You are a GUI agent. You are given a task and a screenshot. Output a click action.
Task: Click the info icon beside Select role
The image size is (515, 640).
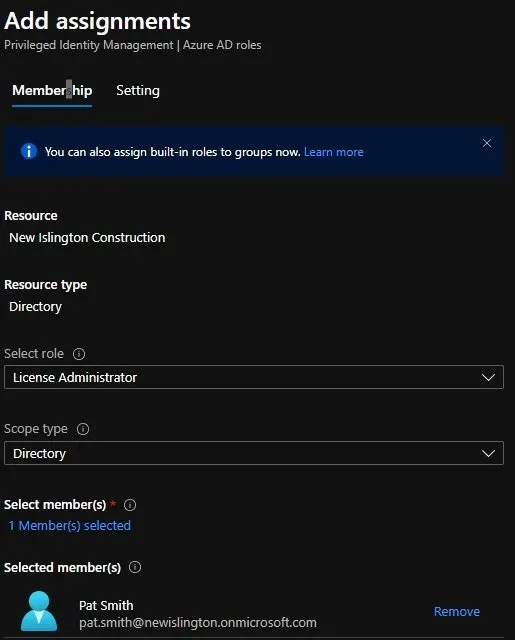point(79,353)
